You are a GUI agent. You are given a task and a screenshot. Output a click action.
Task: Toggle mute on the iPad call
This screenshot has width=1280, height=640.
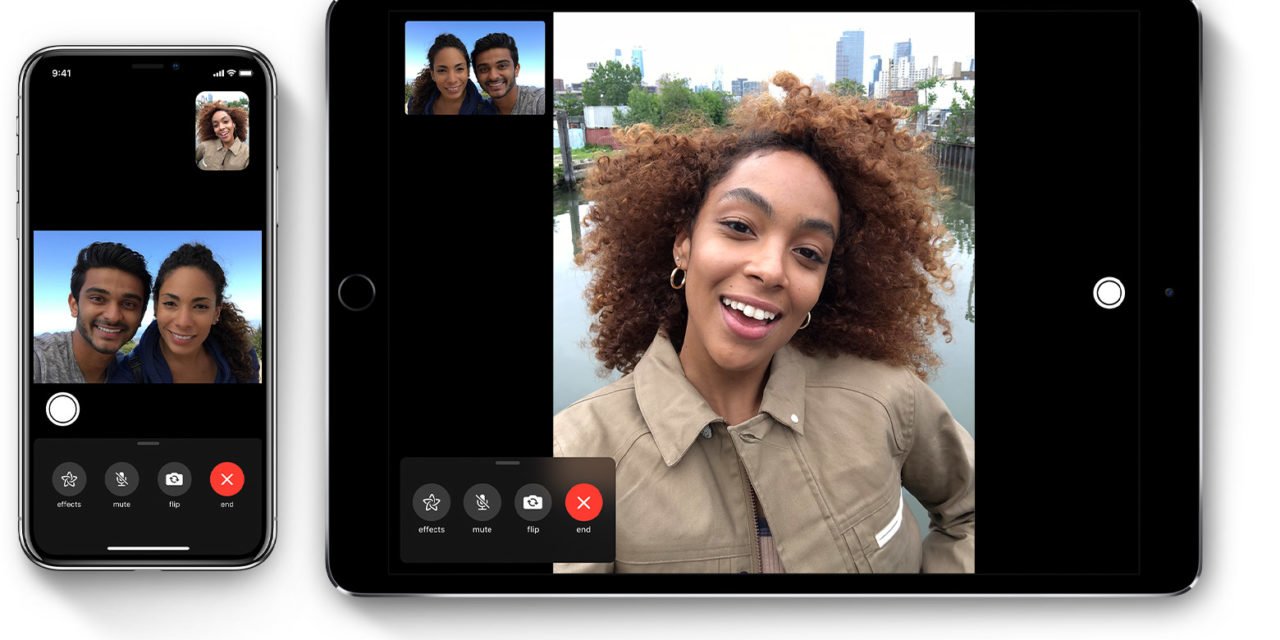point(482,502)
